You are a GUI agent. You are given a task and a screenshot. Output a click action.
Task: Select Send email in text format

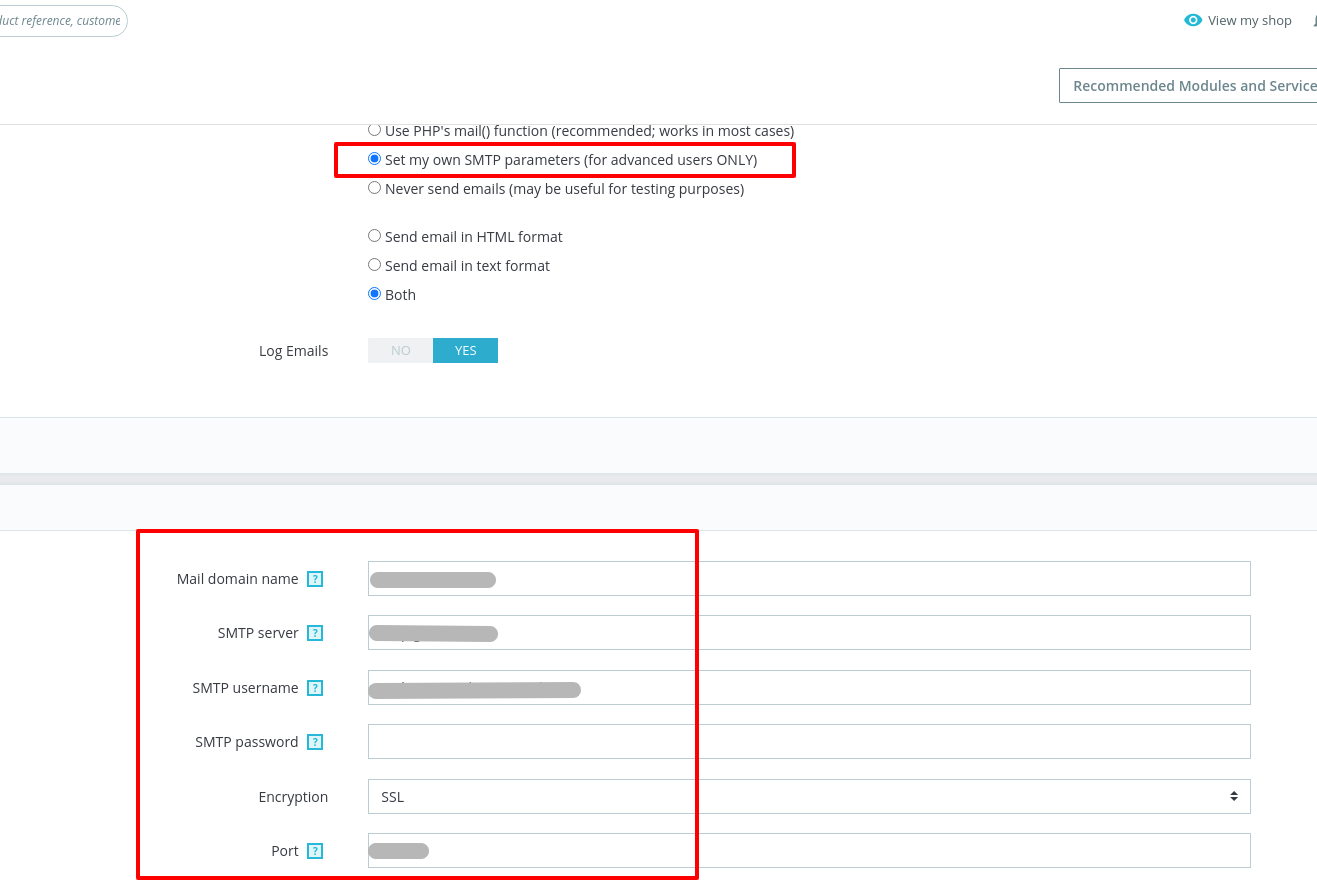point(375,265)
